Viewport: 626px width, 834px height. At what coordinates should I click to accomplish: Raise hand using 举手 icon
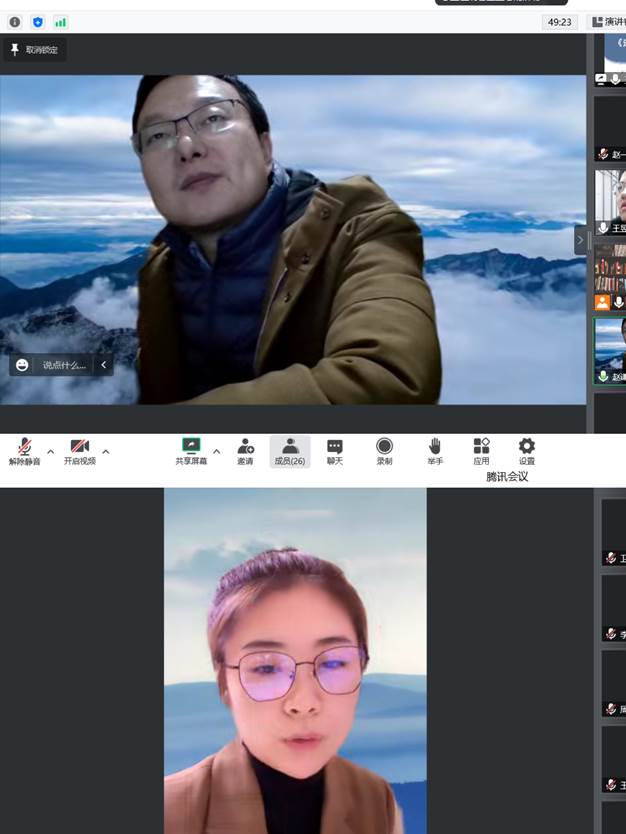[x=435, y=450]
